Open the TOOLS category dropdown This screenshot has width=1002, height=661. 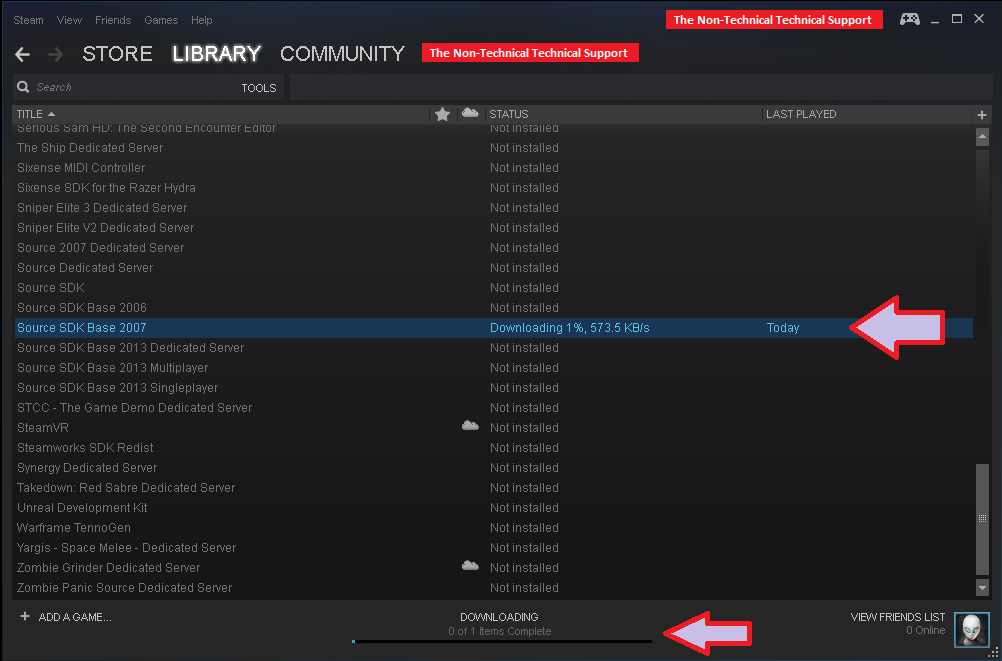tap(259, 88)
